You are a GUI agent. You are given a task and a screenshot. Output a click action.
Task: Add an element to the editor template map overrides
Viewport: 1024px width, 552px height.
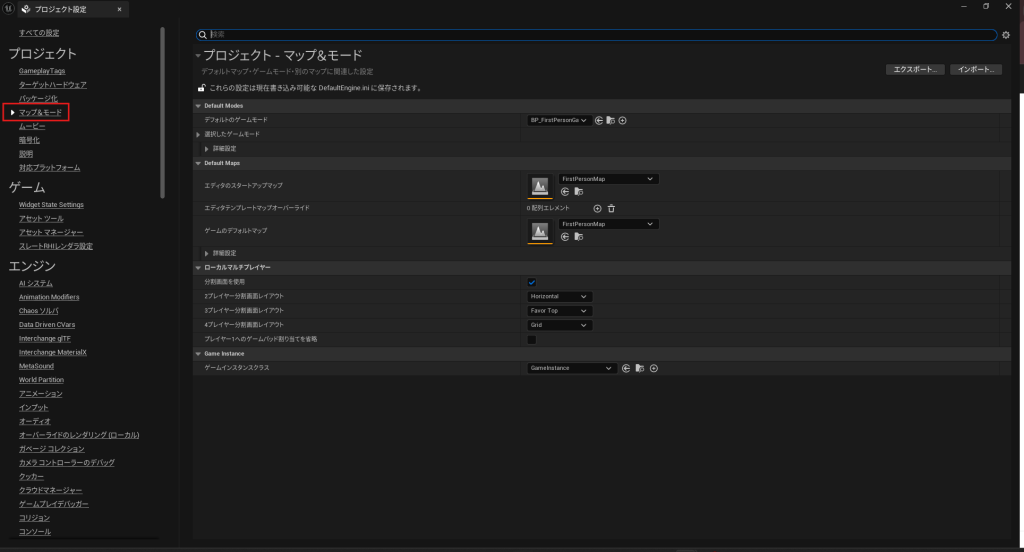click(598, 208)
